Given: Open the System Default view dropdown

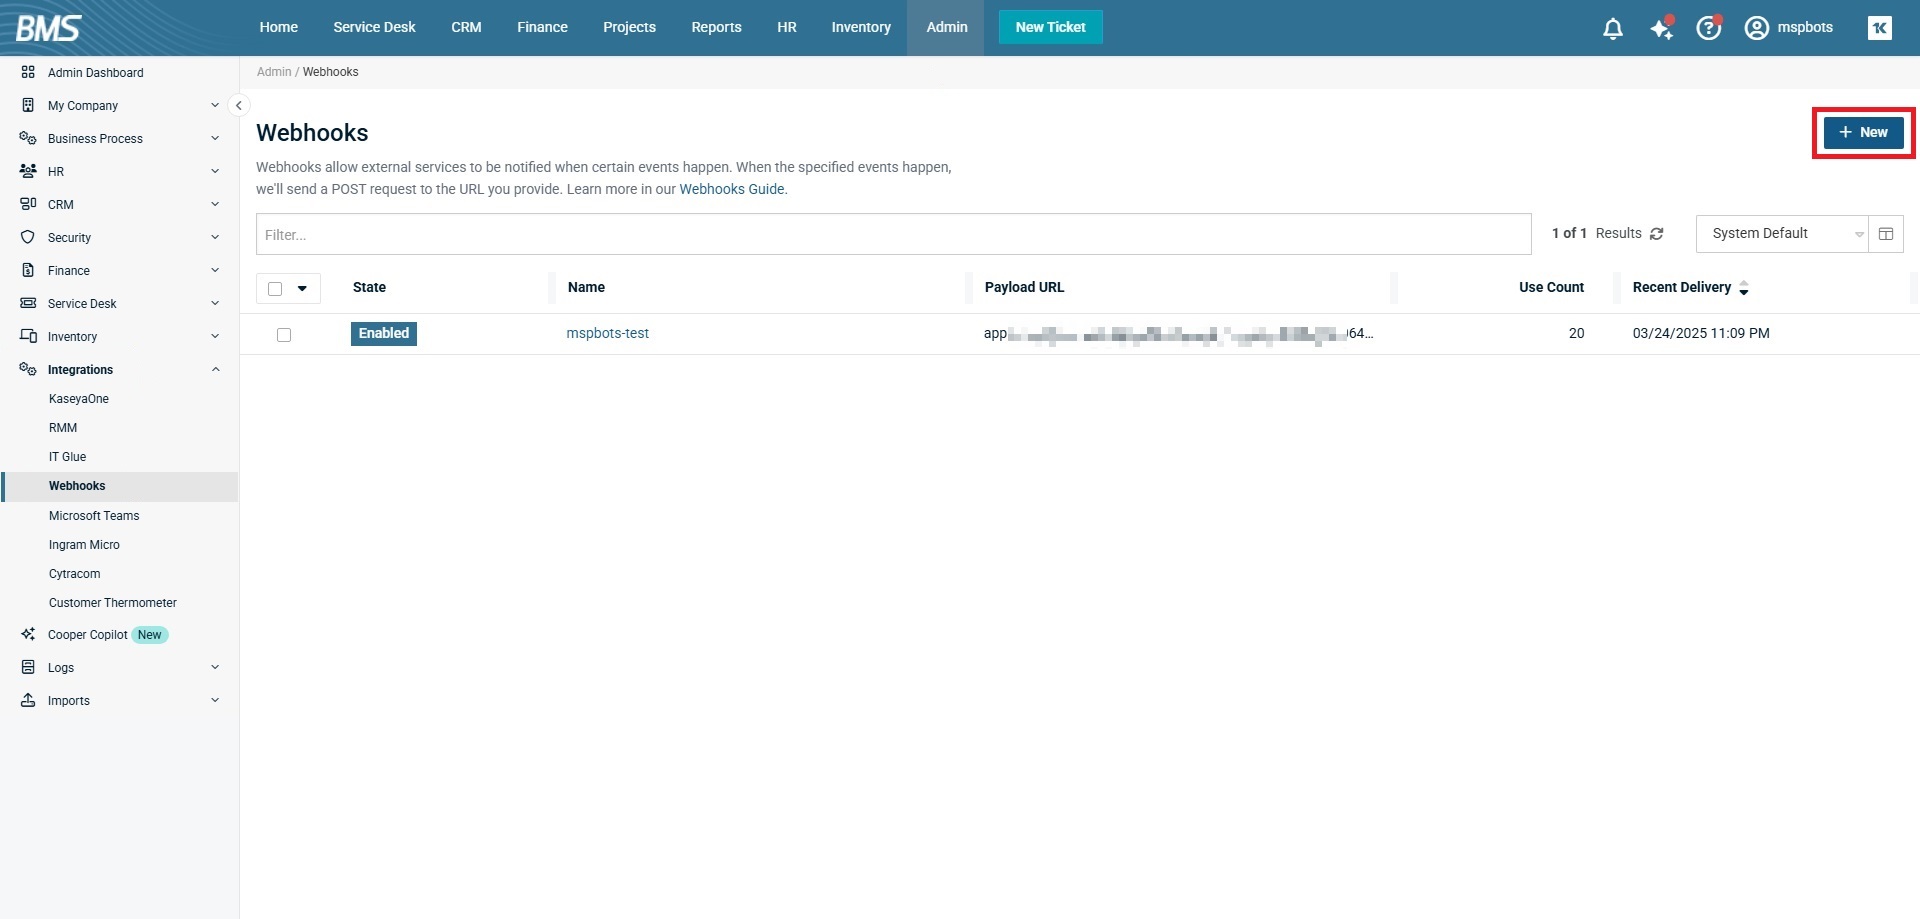Looking at the screenshot, I should tap(1781, 234).
